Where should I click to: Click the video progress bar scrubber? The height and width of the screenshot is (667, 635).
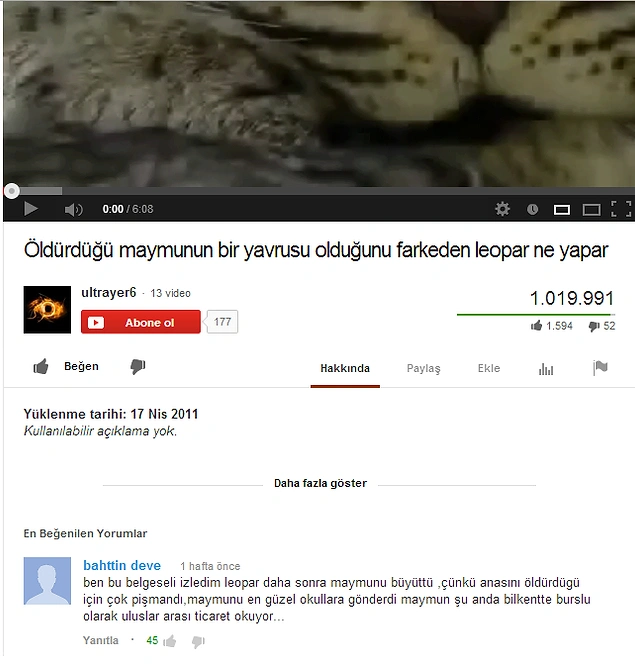(x=11, y=191)
